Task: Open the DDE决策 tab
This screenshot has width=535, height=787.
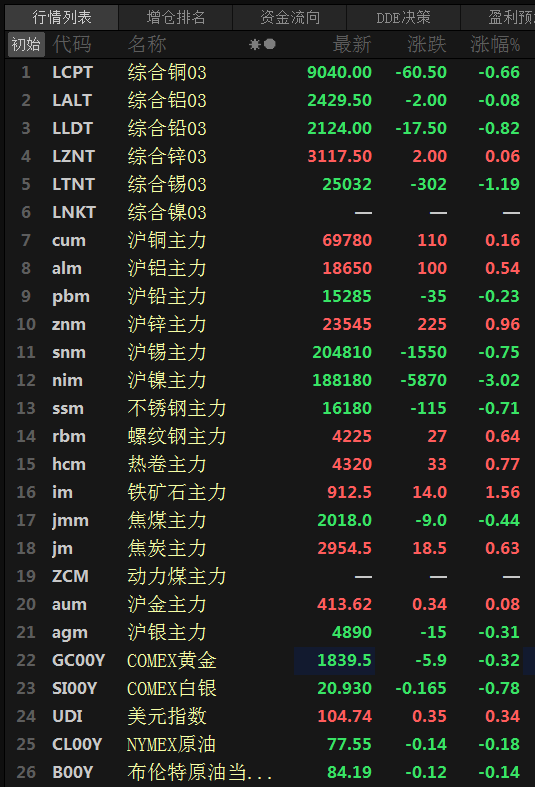Action: tap(404, 18)
